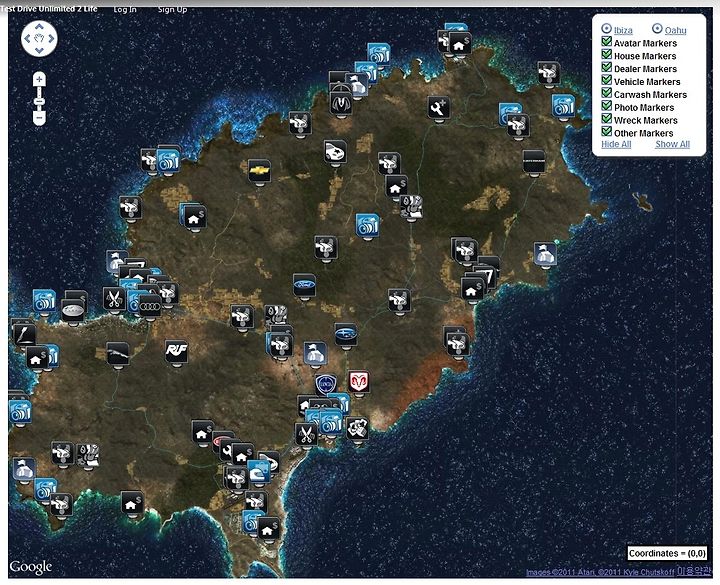Click the sticker shop marker near Dodge
The width and height of the screenshot is (720, 585).
click(357, 428)
